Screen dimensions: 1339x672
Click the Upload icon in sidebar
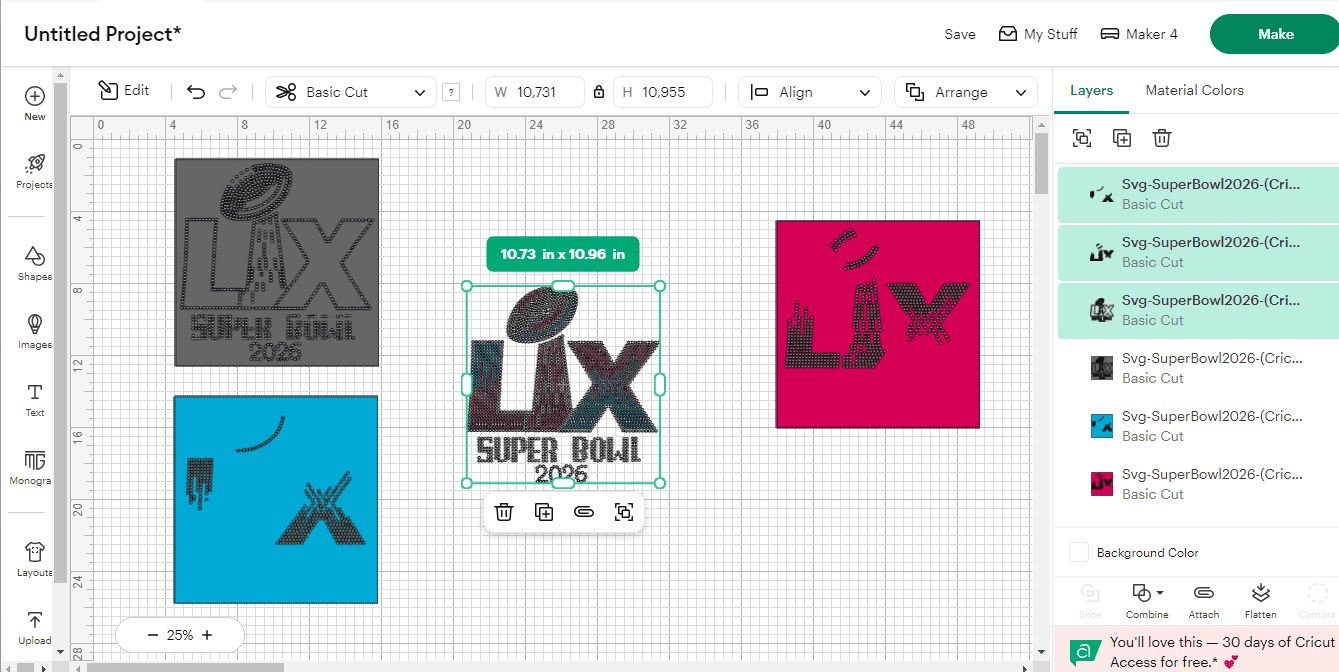34,620
